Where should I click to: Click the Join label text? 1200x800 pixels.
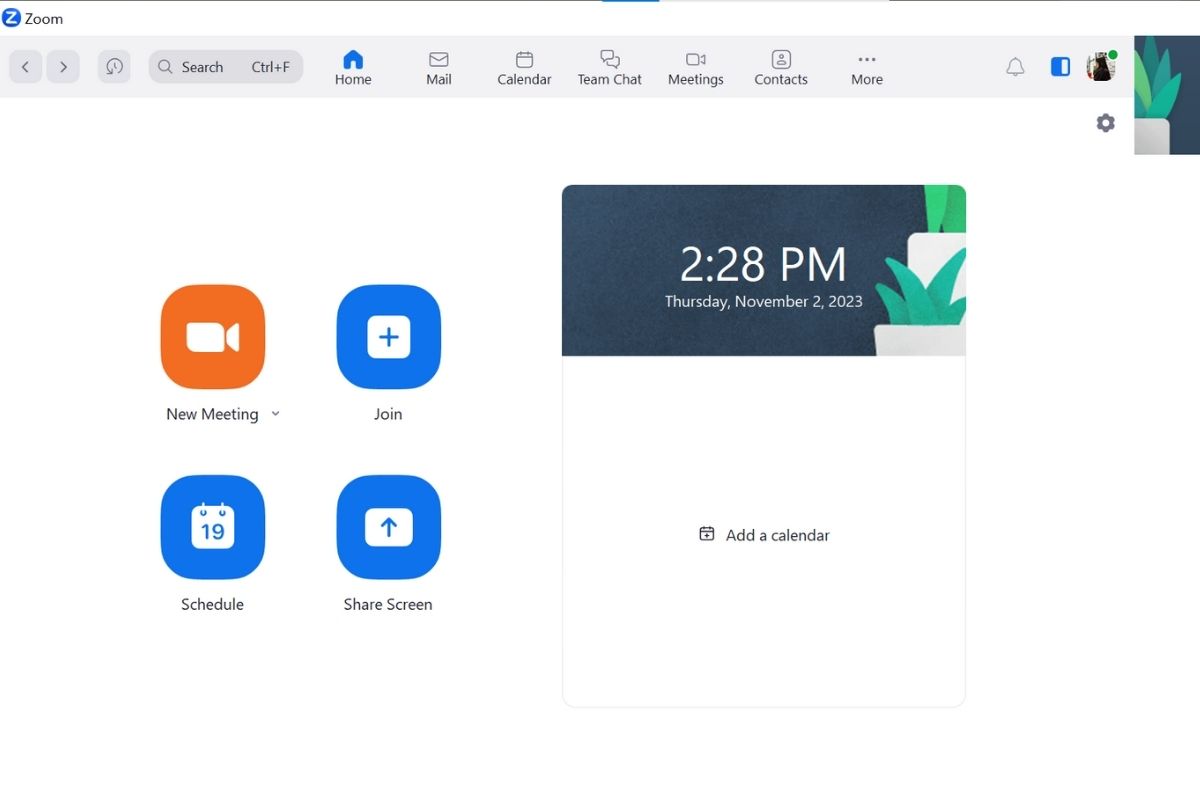coord(388,414)
